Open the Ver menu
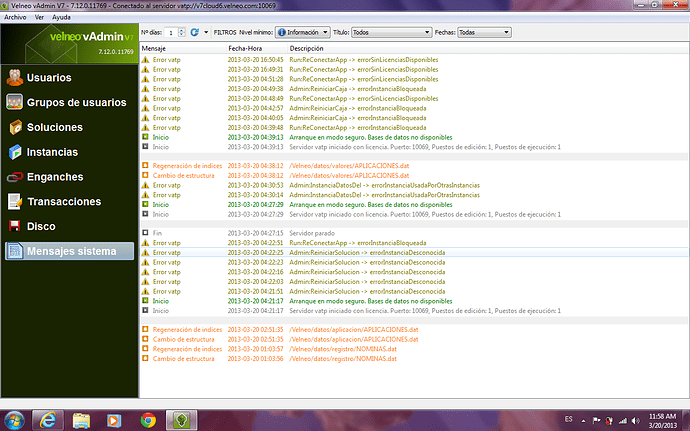The height and width of the screenshot is (431, 690). click(x=39, y=17)
